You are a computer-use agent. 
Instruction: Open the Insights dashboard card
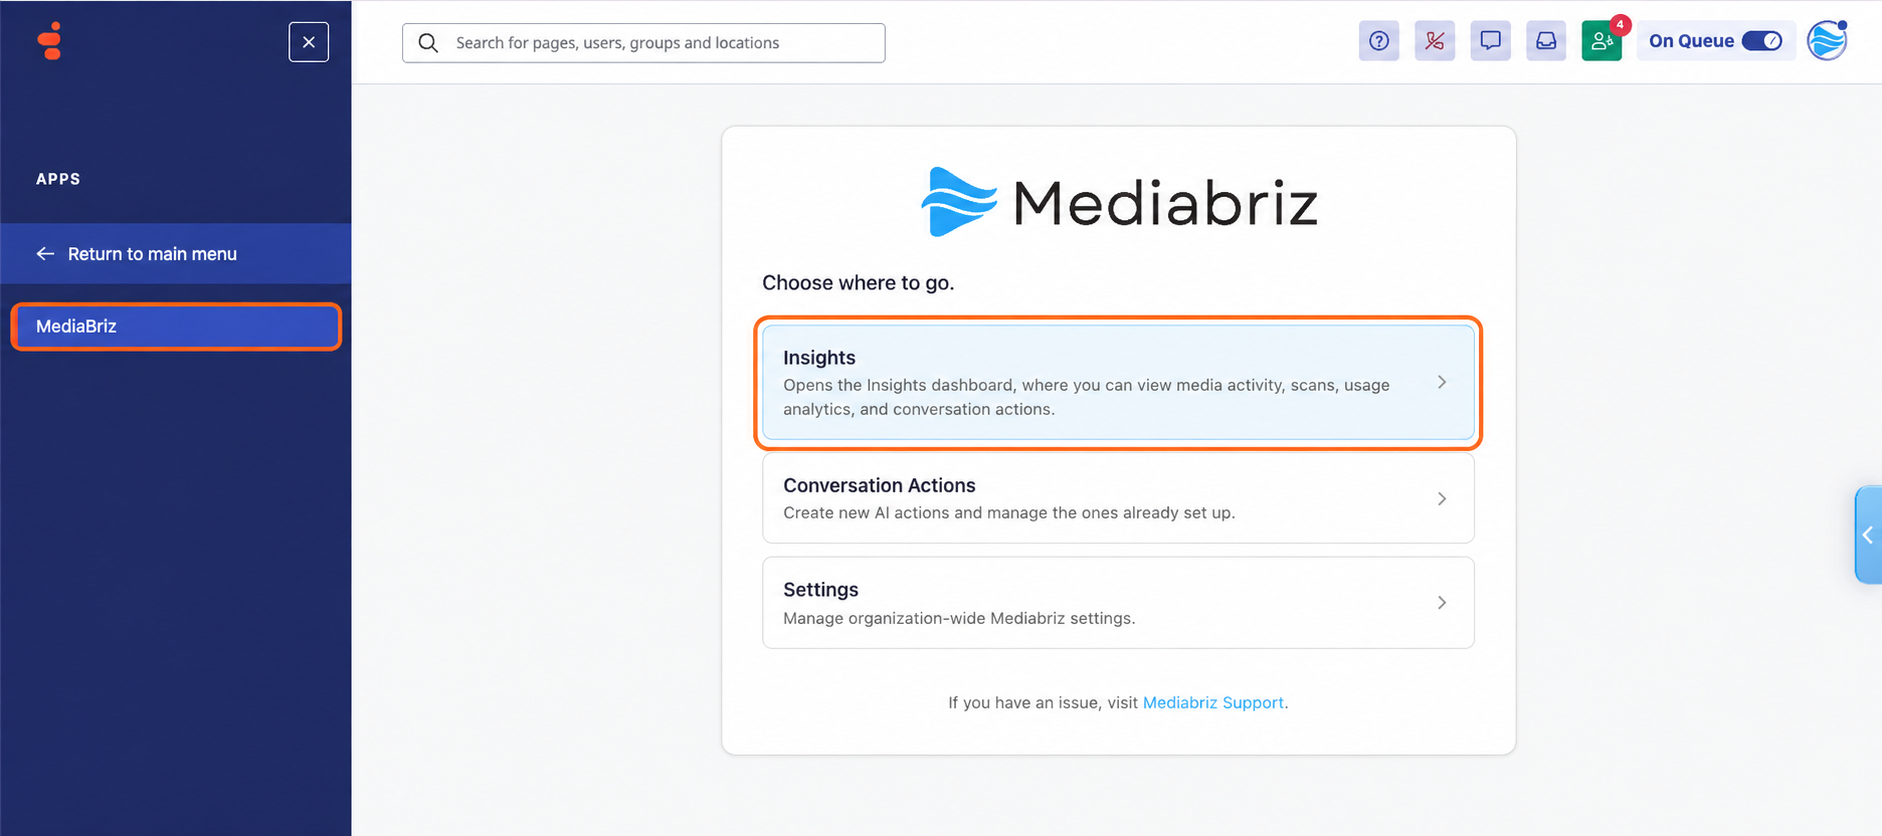pyautogui.click(x=1118, y=382)
